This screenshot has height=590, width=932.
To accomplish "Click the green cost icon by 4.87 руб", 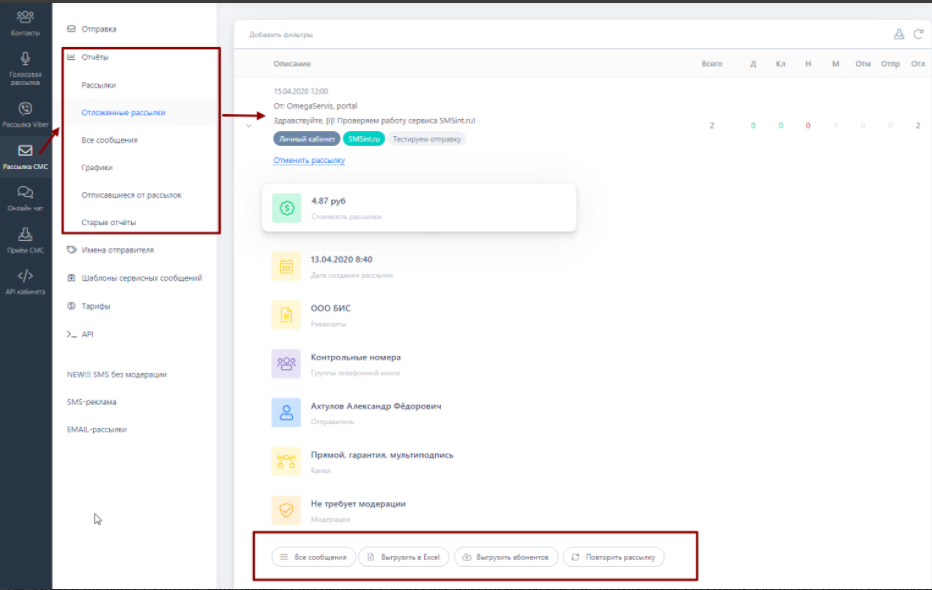I will click(286, 208).
